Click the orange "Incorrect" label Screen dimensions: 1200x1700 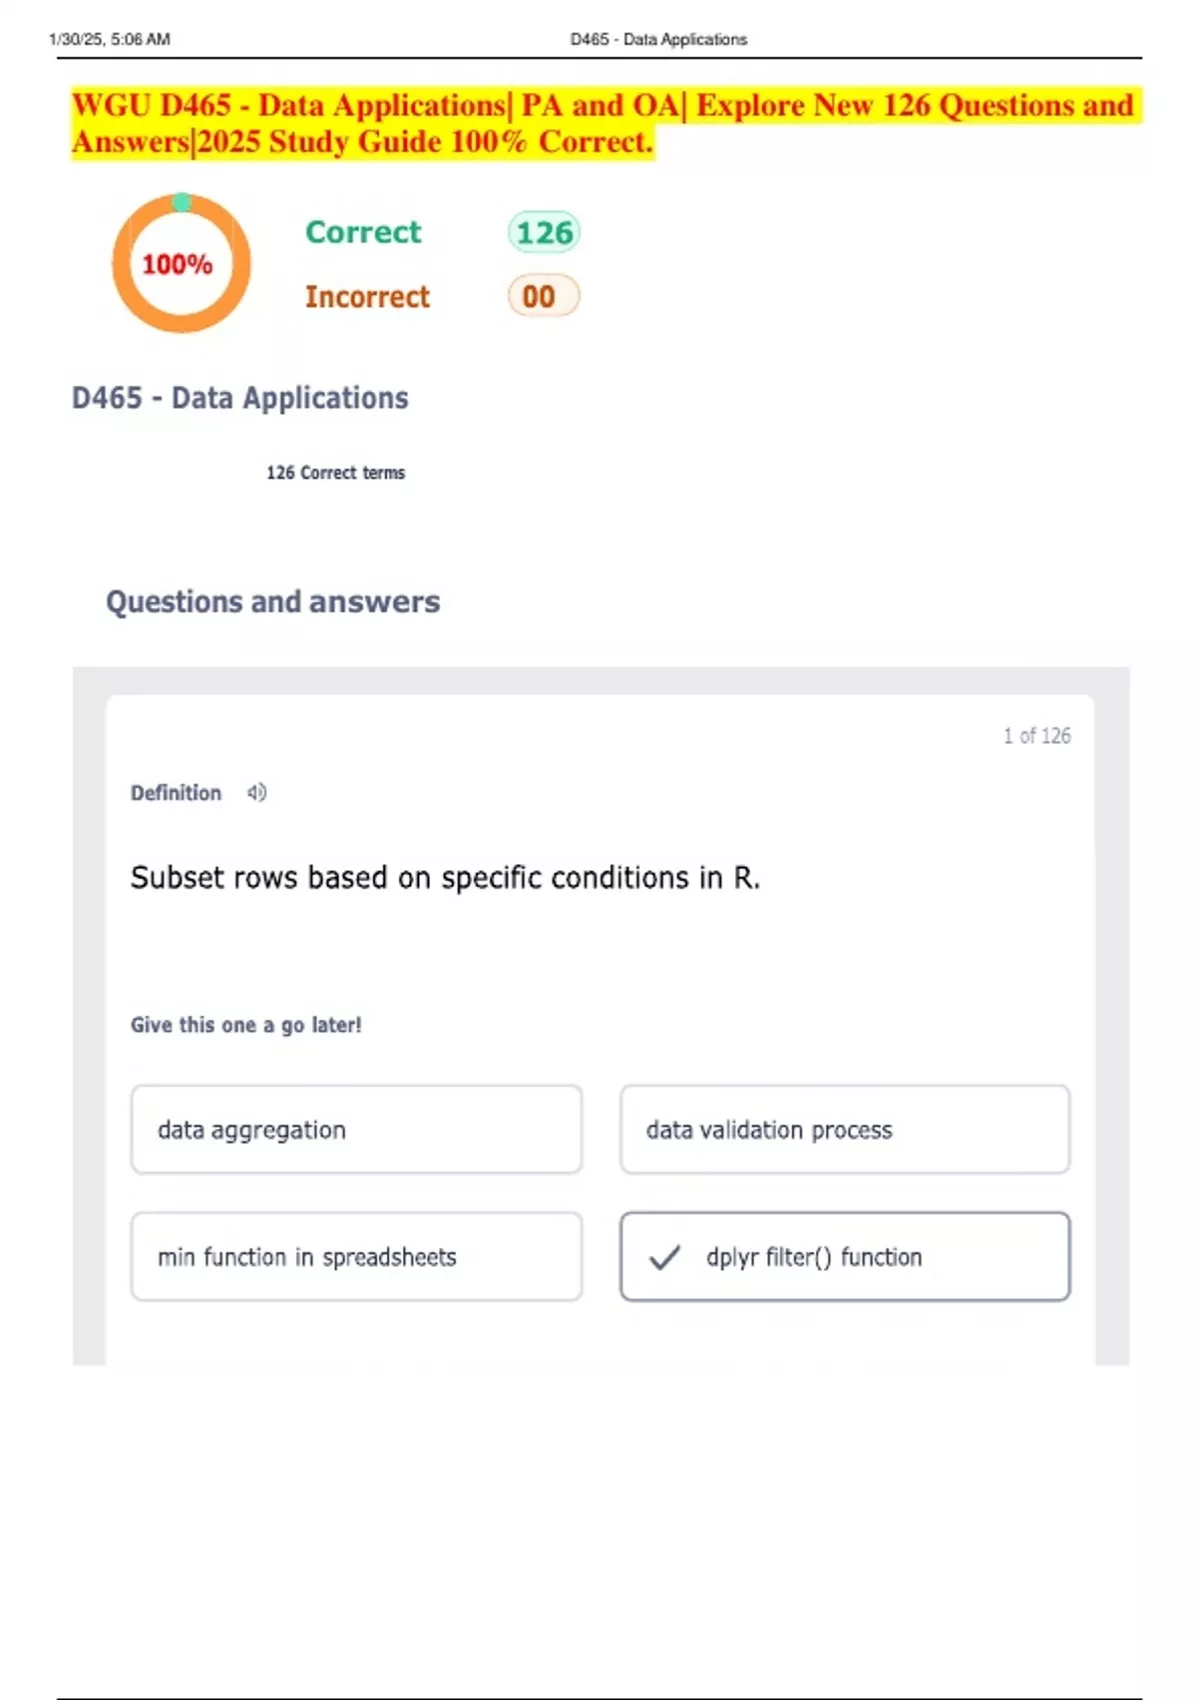coord(367,297)
